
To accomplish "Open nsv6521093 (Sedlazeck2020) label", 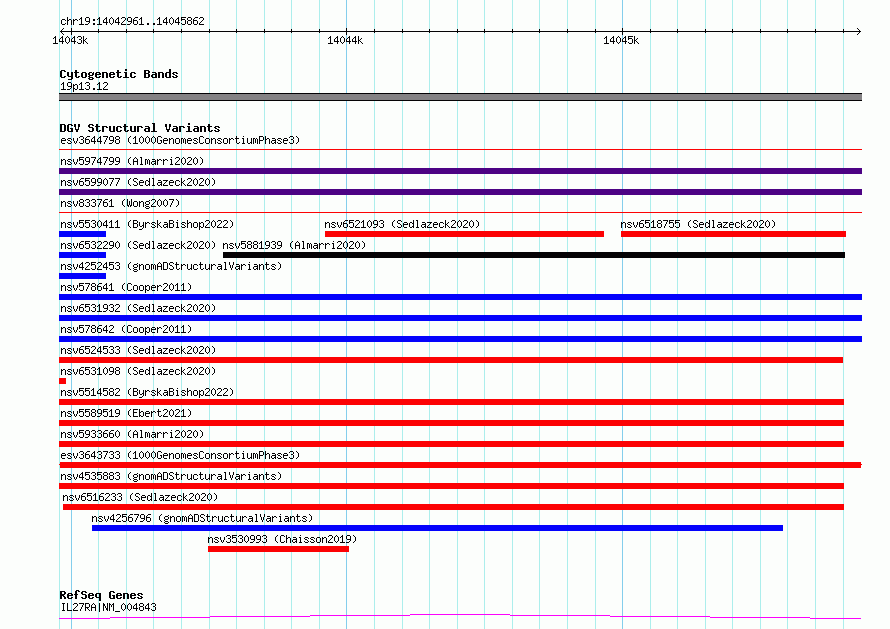I will pos(402,224).
